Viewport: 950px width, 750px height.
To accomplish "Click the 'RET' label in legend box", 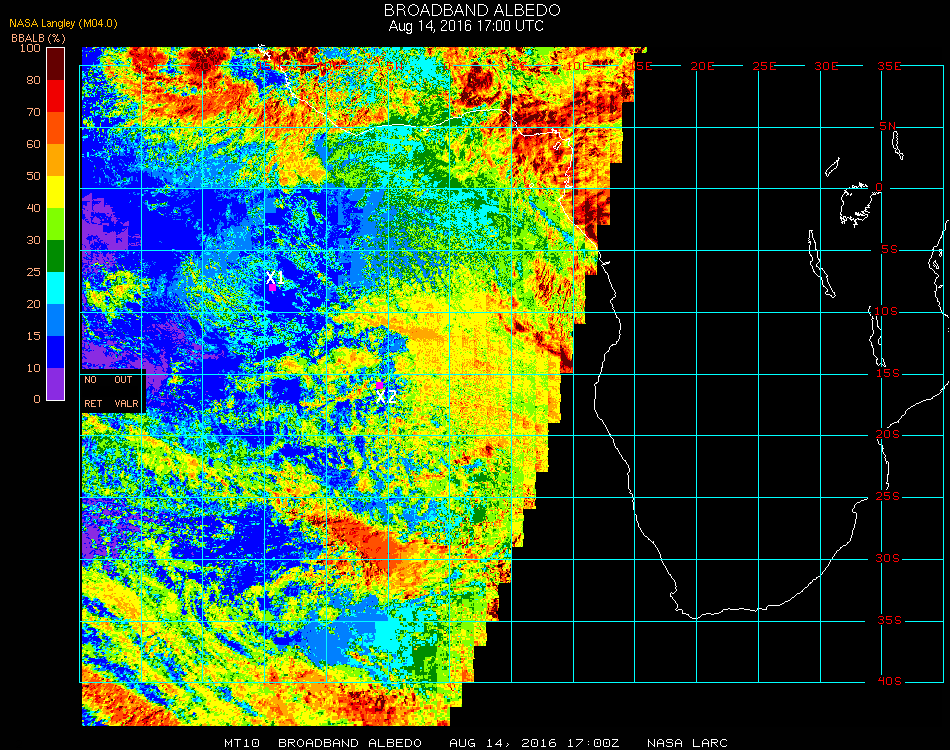I will (93, 403).
